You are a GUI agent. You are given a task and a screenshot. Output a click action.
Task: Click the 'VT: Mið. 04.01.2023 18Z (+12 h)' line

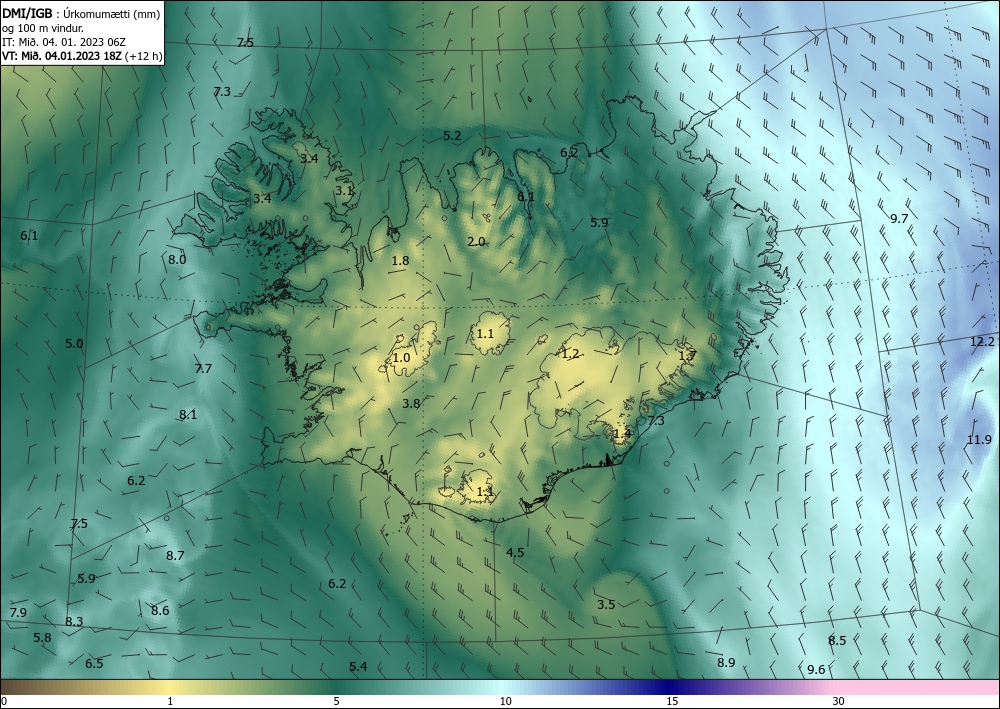(x=82, y=56)
